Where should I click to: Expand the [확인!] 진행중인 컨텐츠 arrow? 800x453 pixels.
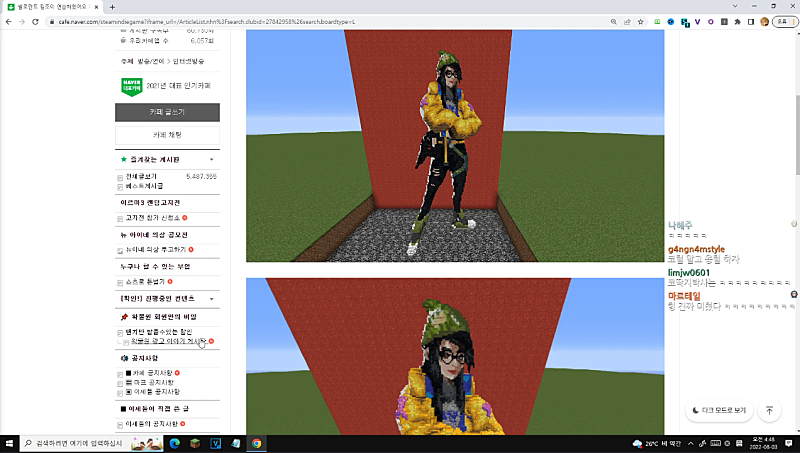click(211, 299)
